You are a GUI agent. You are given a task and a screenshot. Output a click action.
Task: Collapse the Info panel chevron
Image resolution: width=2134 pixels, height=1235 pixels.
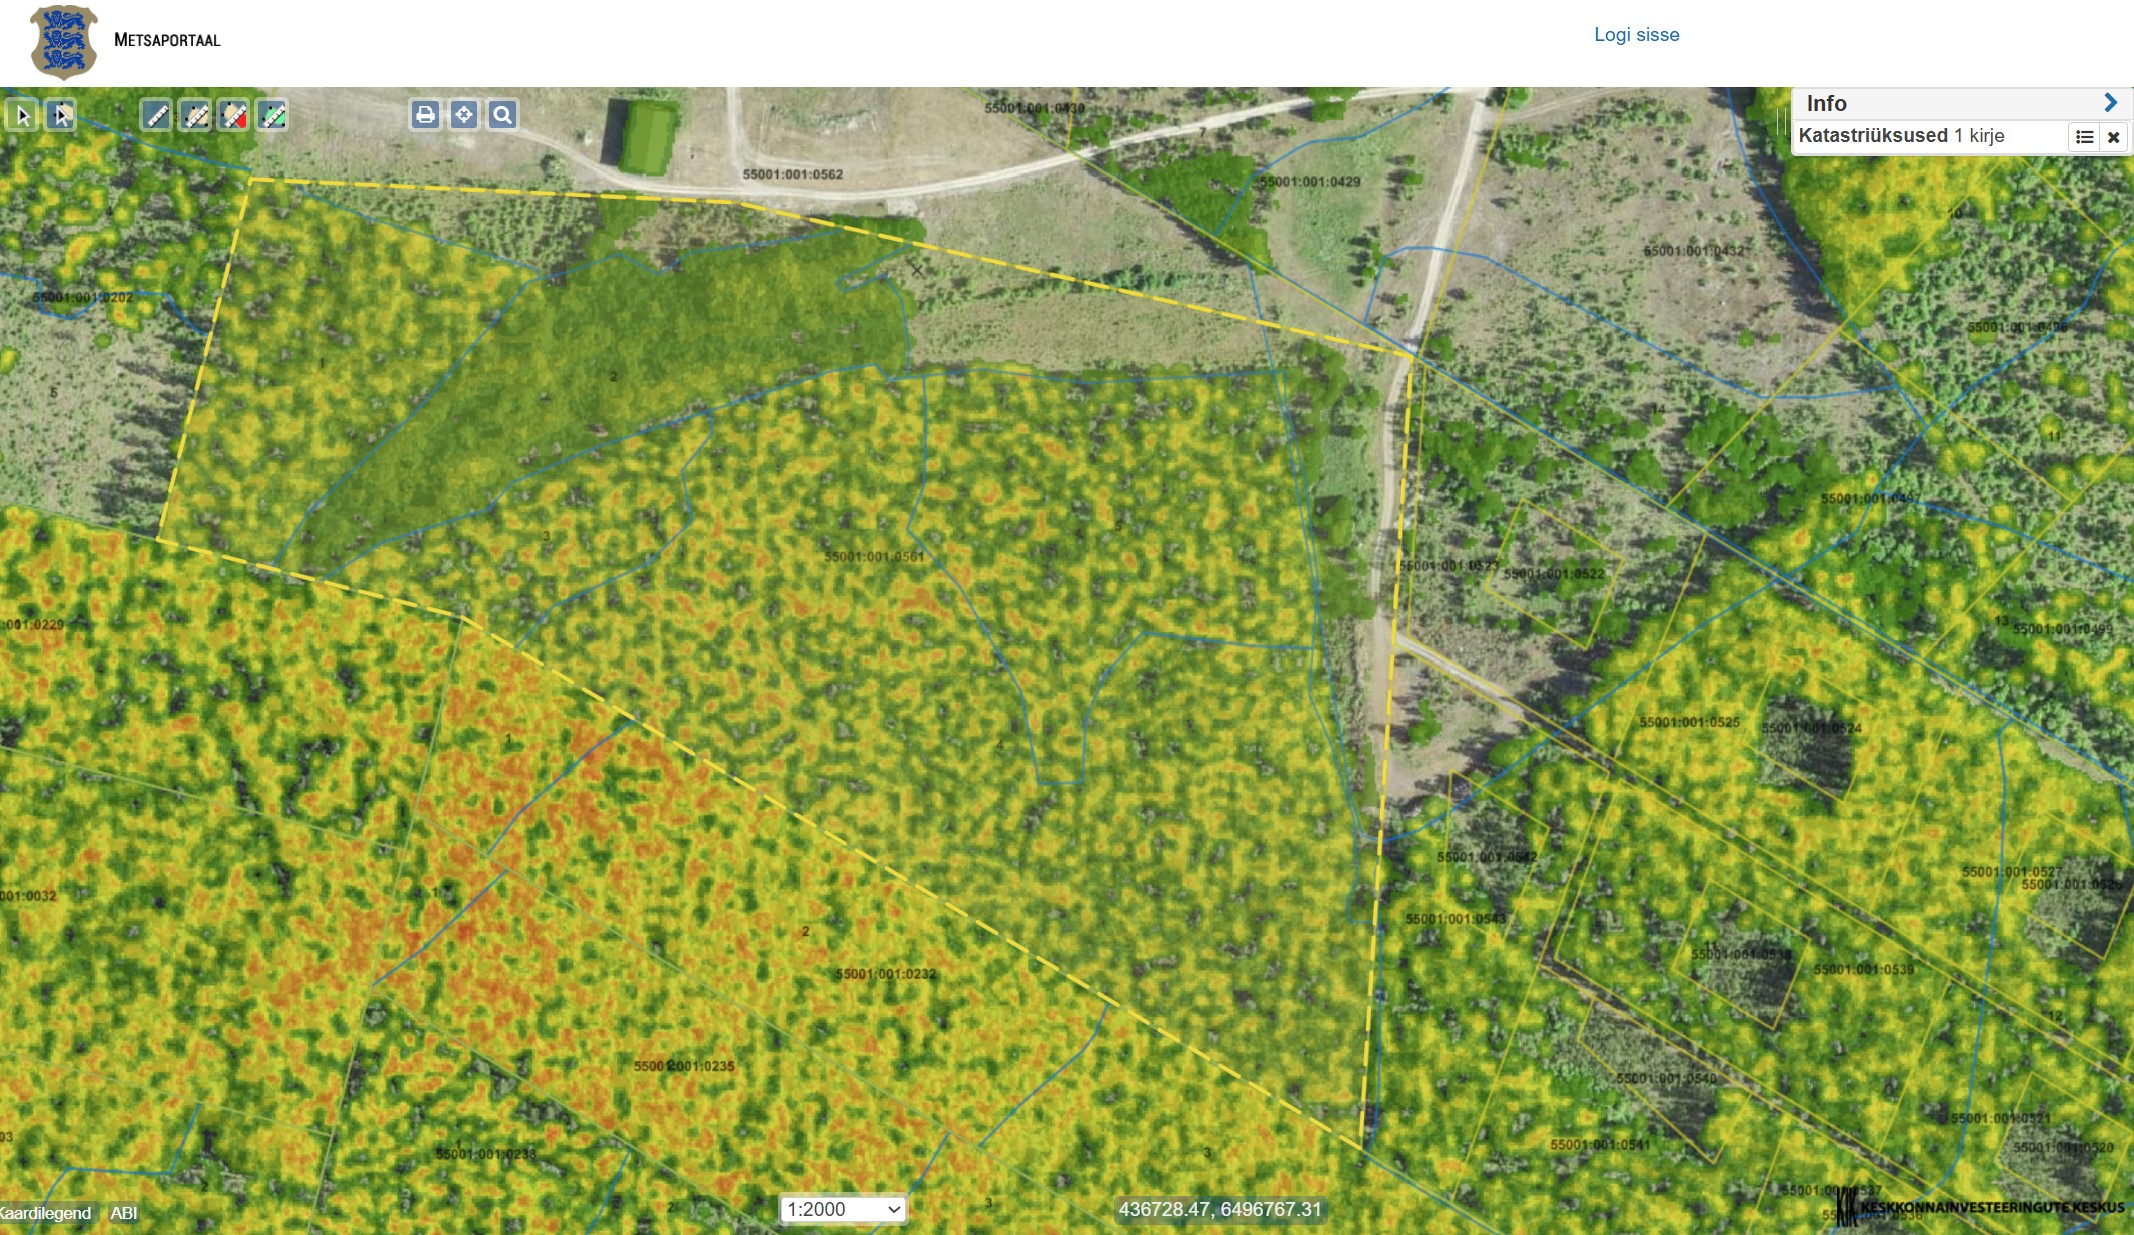point(2110,103)
